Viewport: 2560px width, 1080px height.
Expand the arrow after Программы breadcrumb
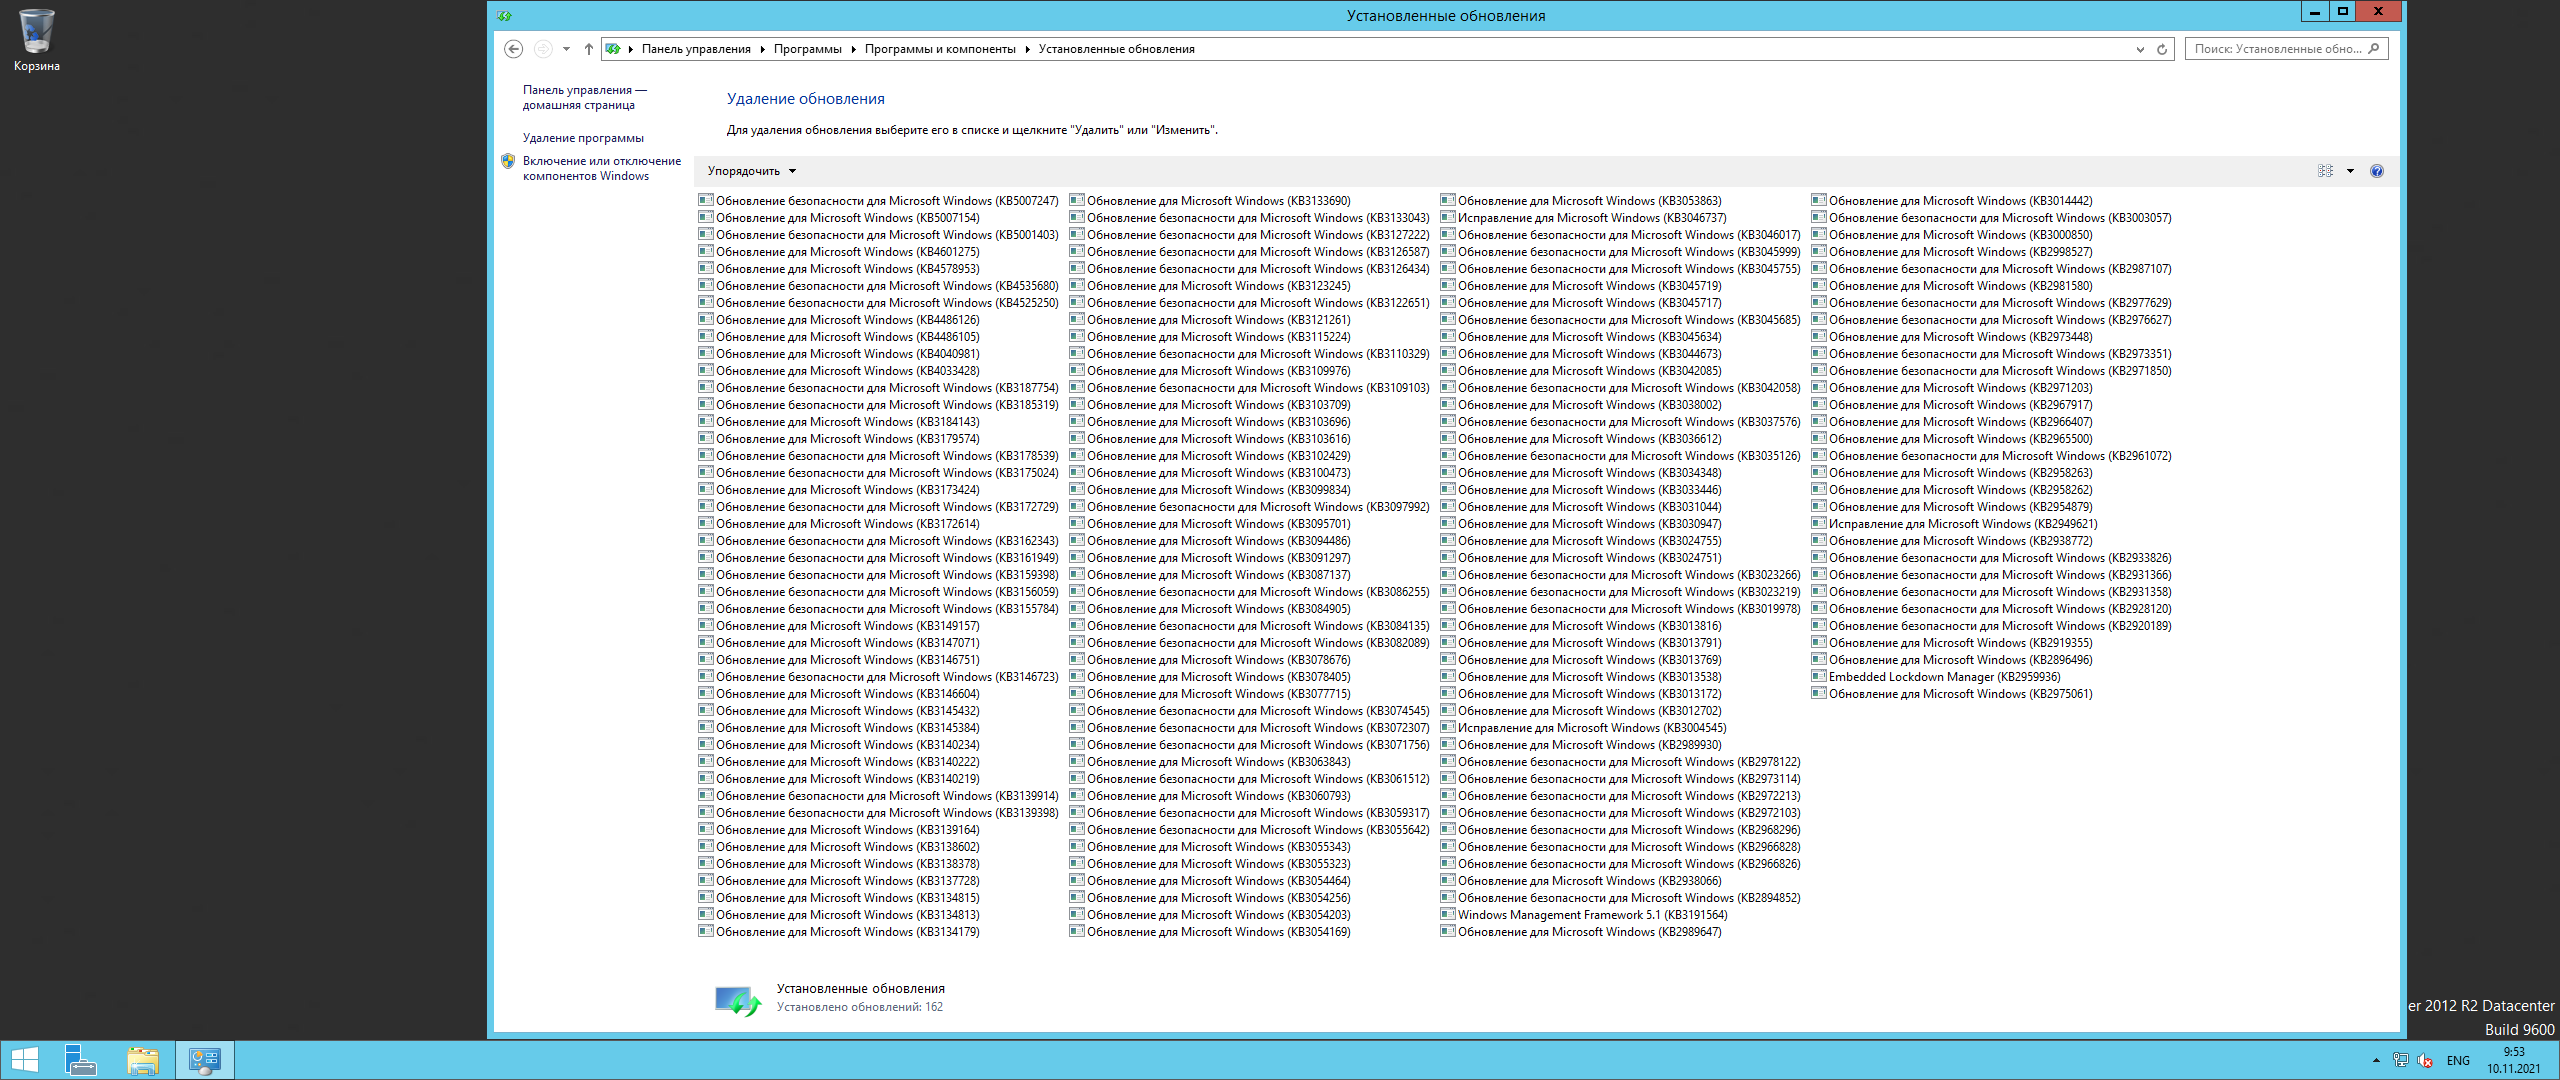coord(854,49)
